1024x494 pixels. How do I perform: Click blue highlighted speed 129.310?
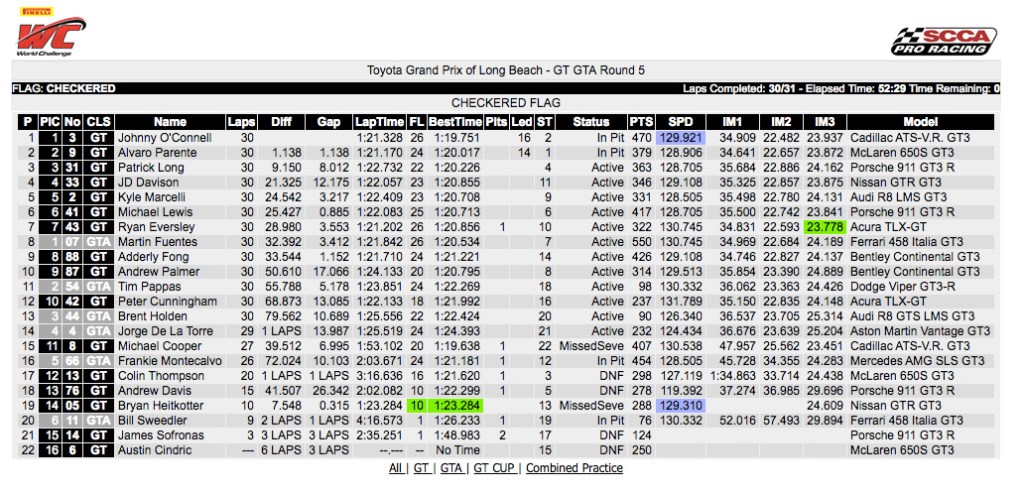point(680,405)
